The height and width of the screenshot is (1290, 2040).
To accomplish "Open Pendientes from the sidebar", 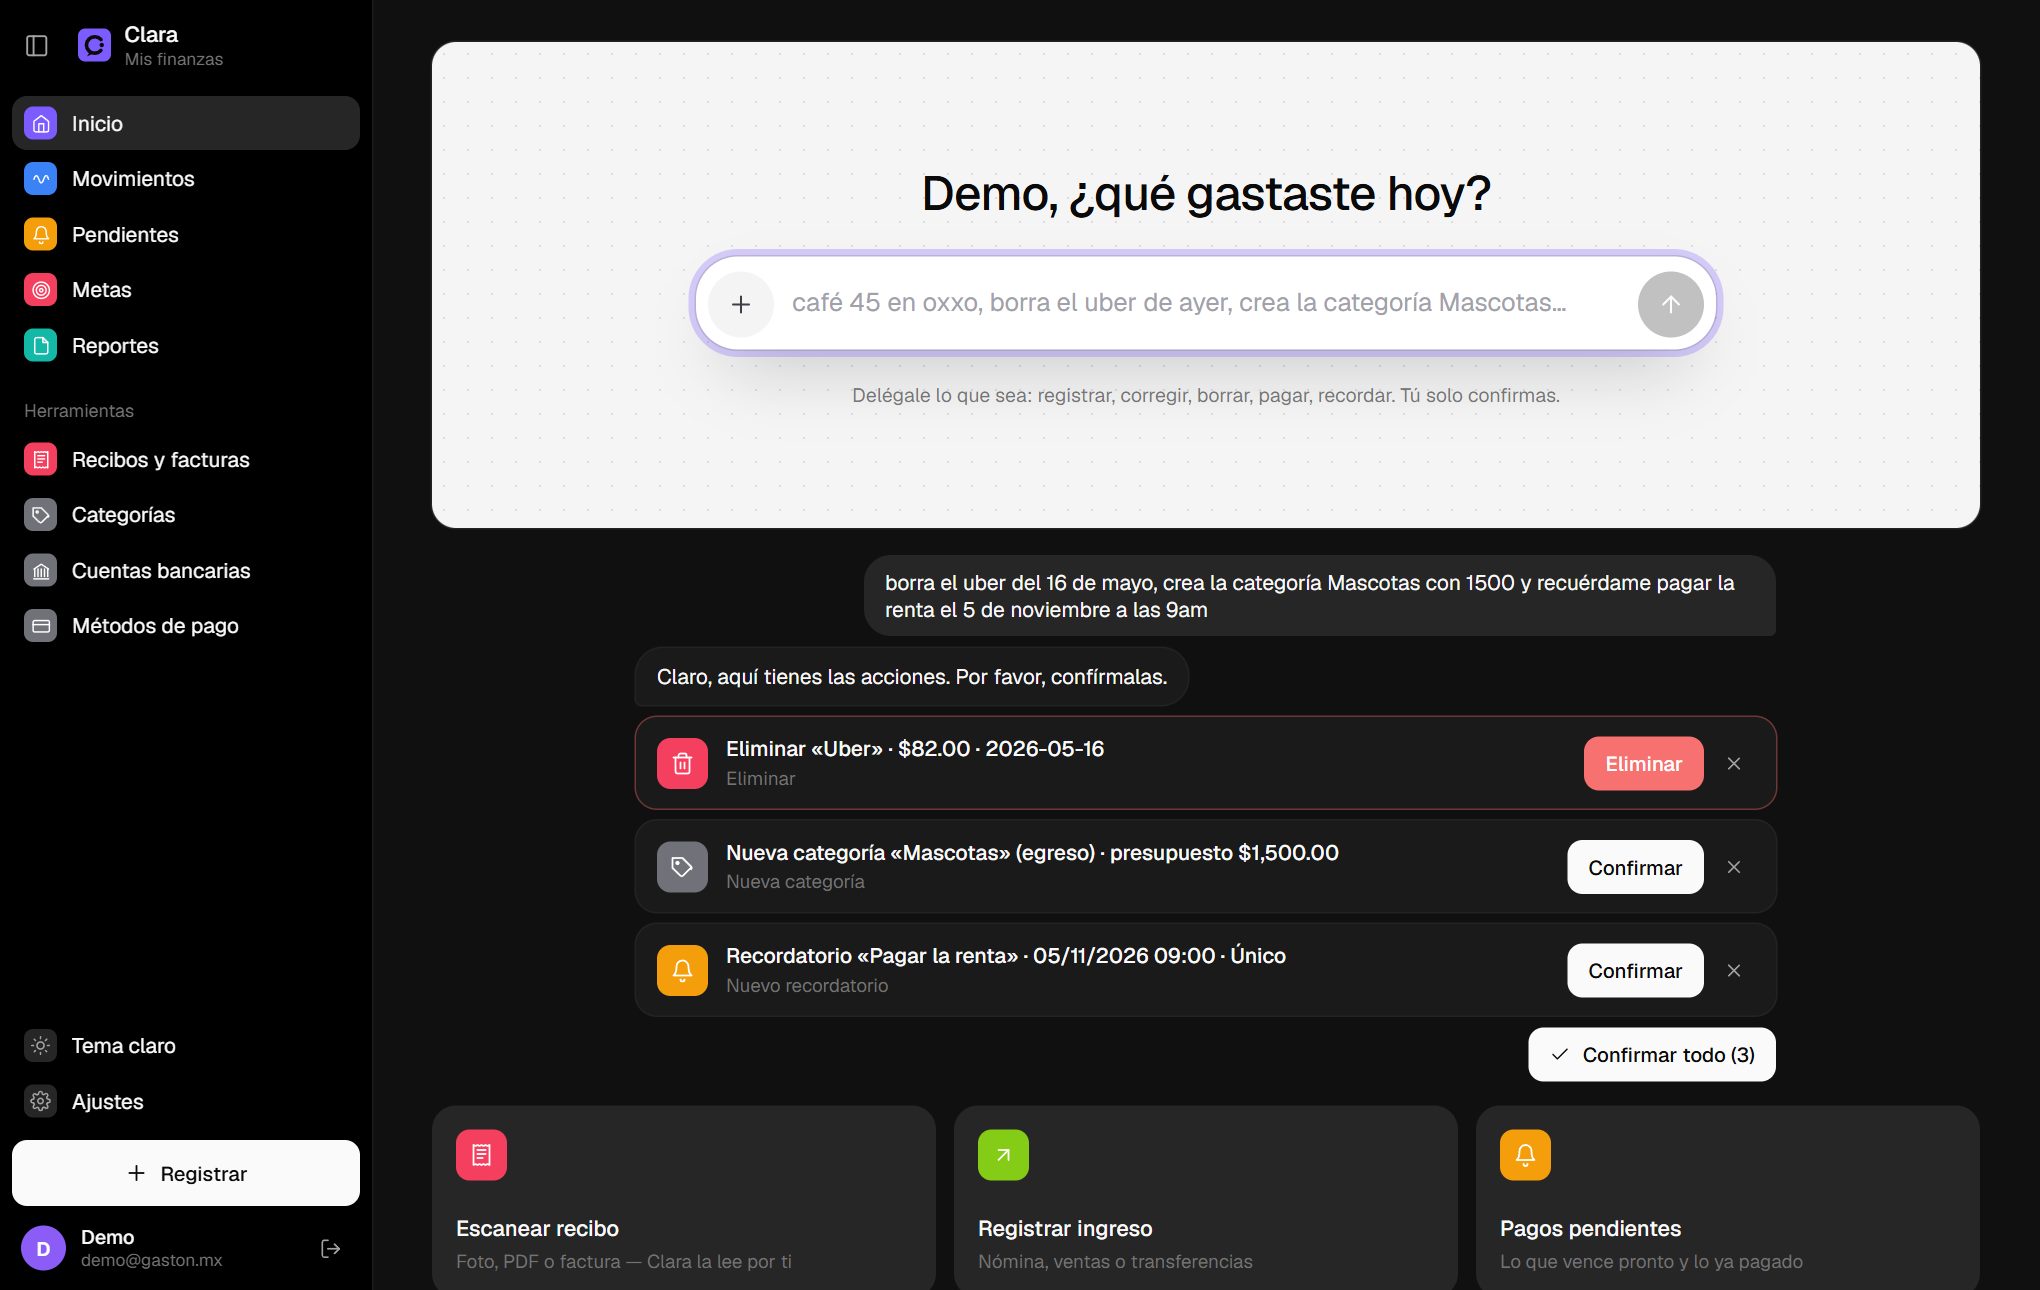I will pos(186,234).
